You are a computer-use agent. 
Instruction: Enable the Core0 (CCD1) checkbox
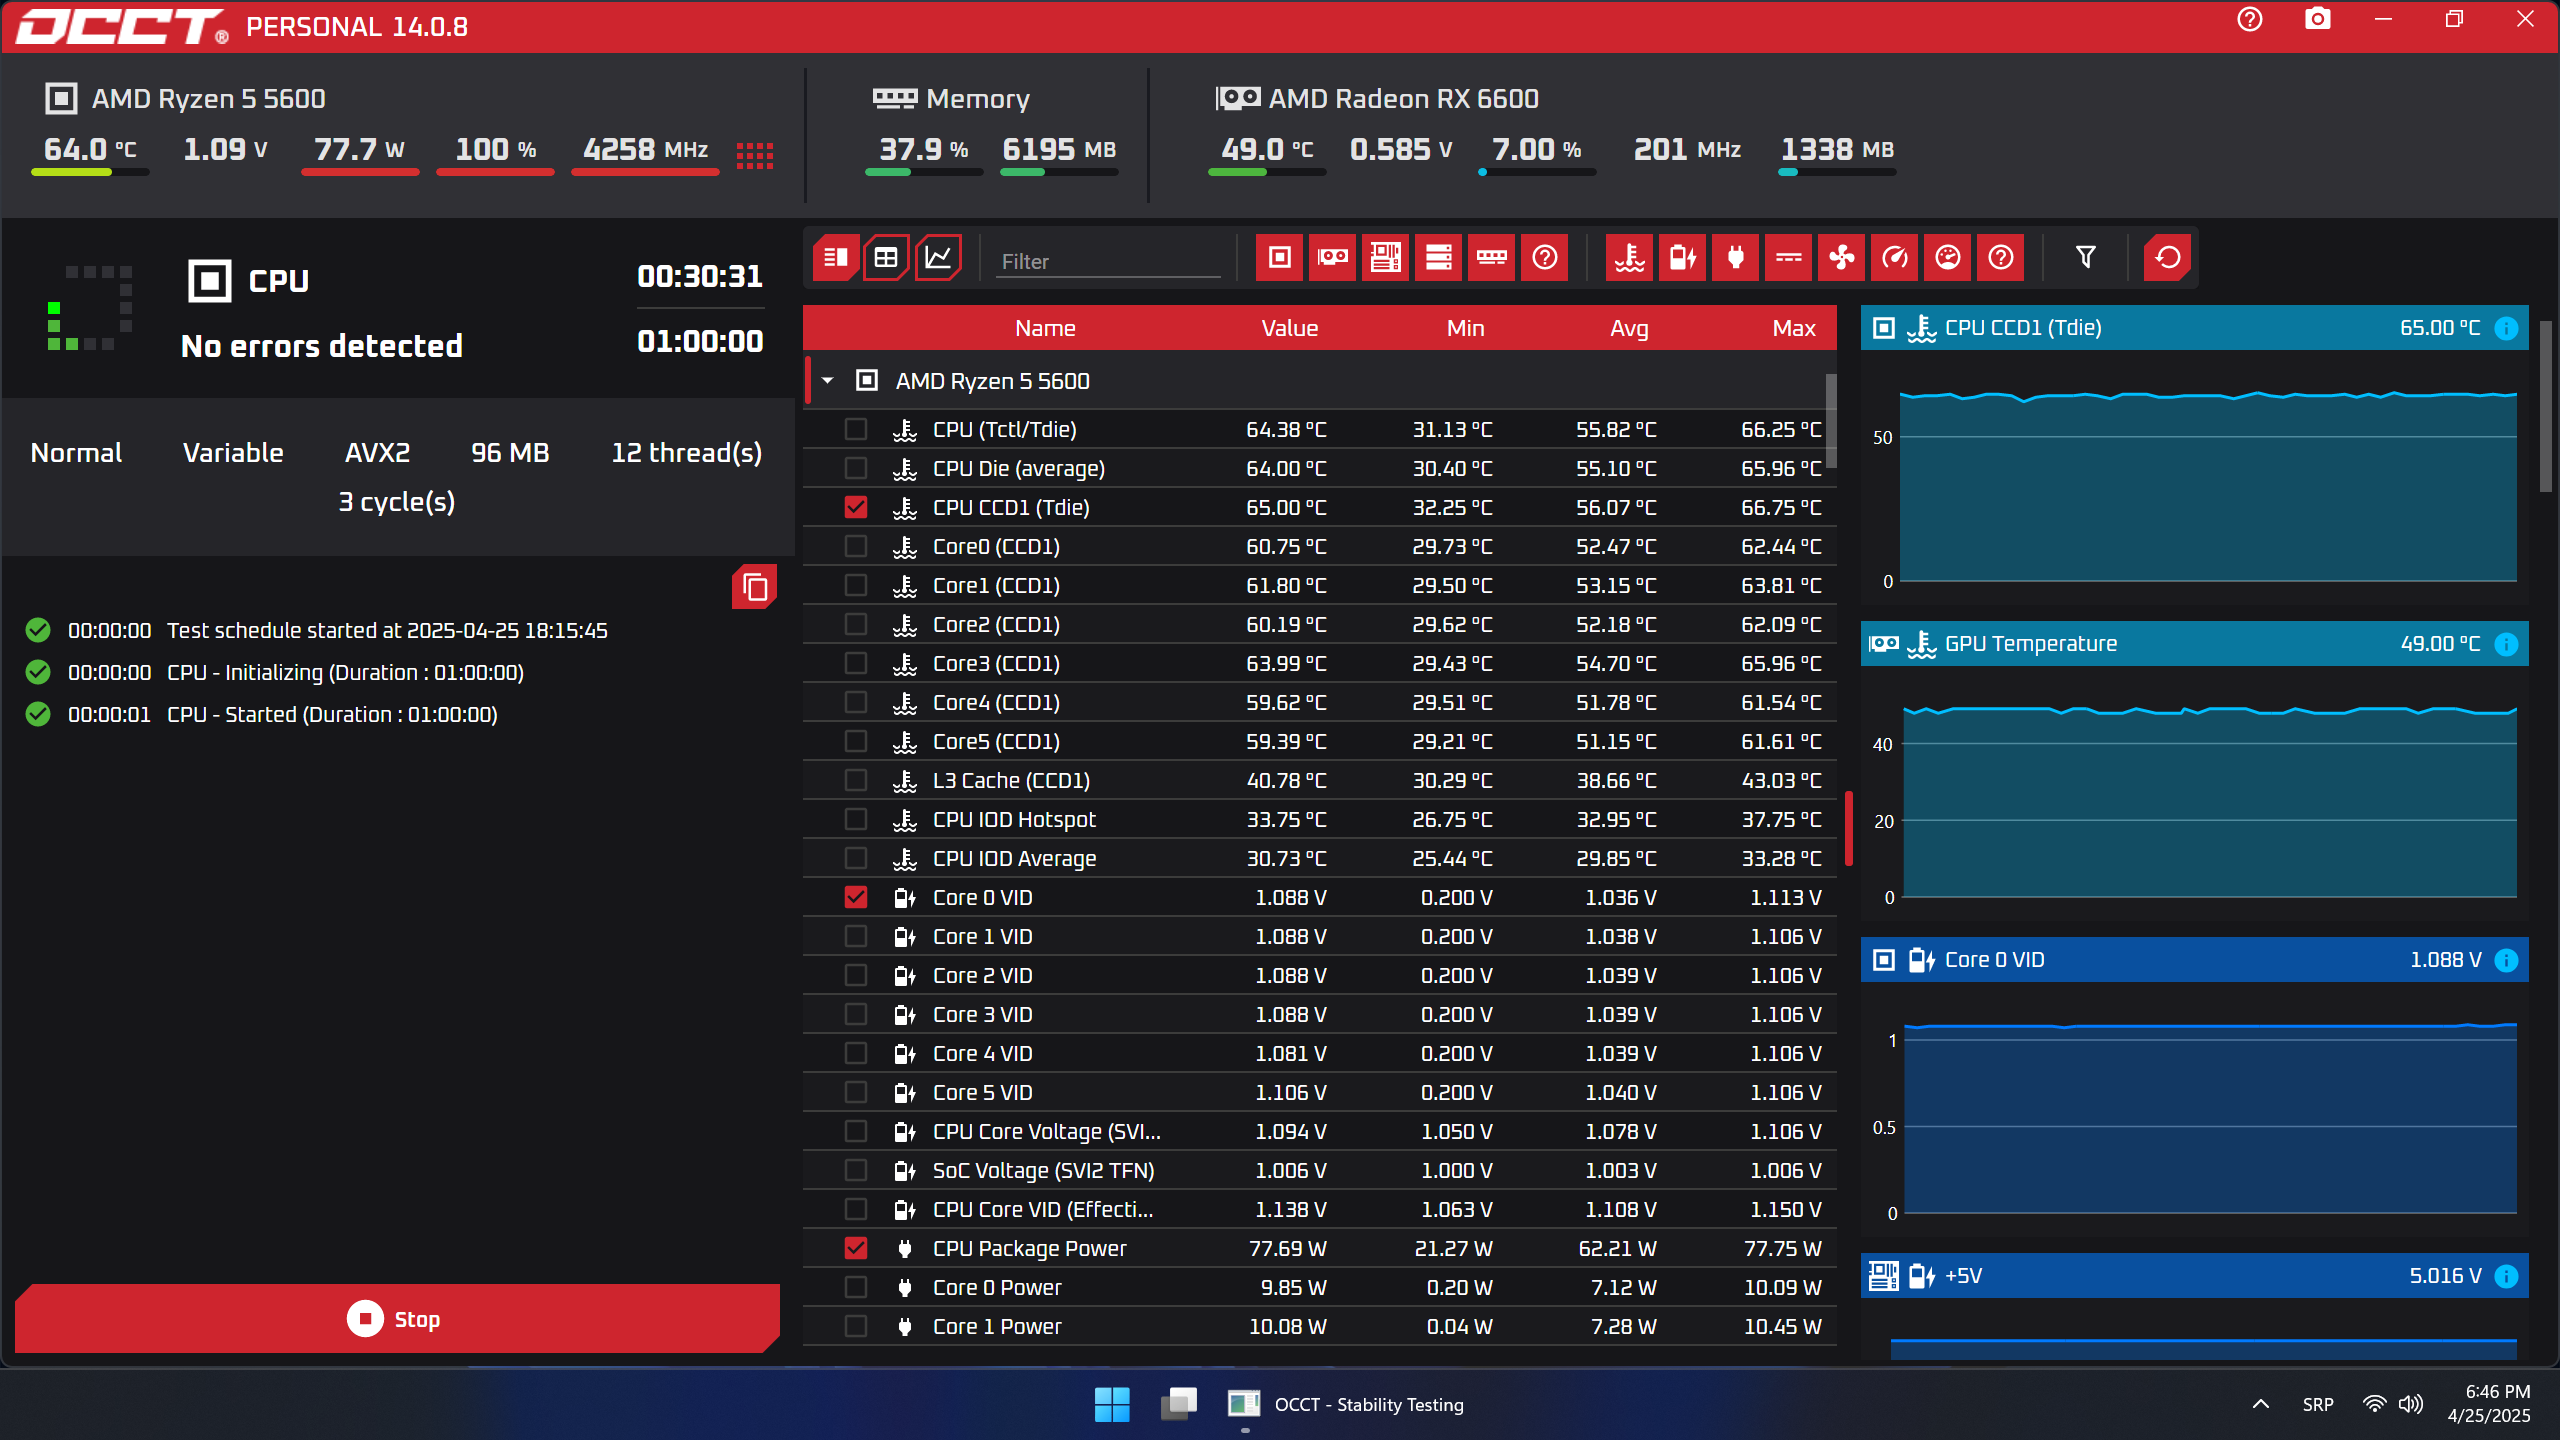pyautogui.click(x=856, y=546)
